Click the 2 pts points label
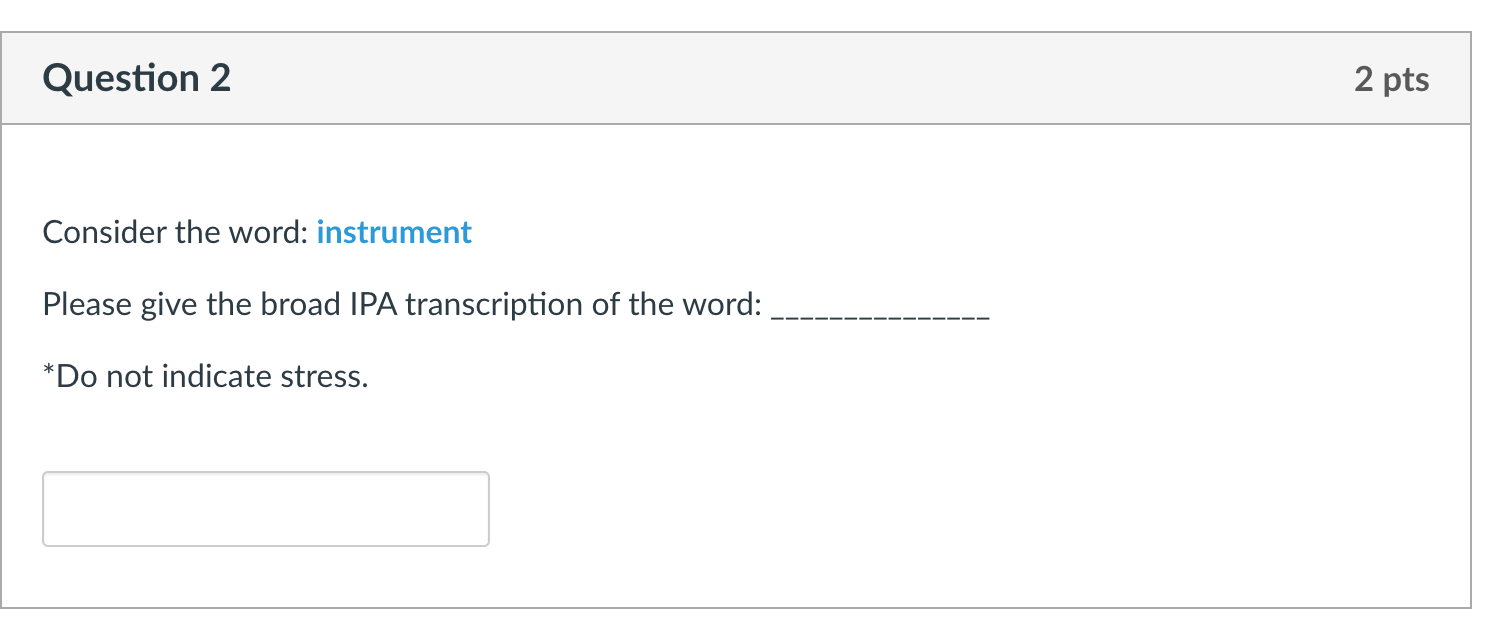The height and width of the screenshot is (624, 1512). [1392, 79]
